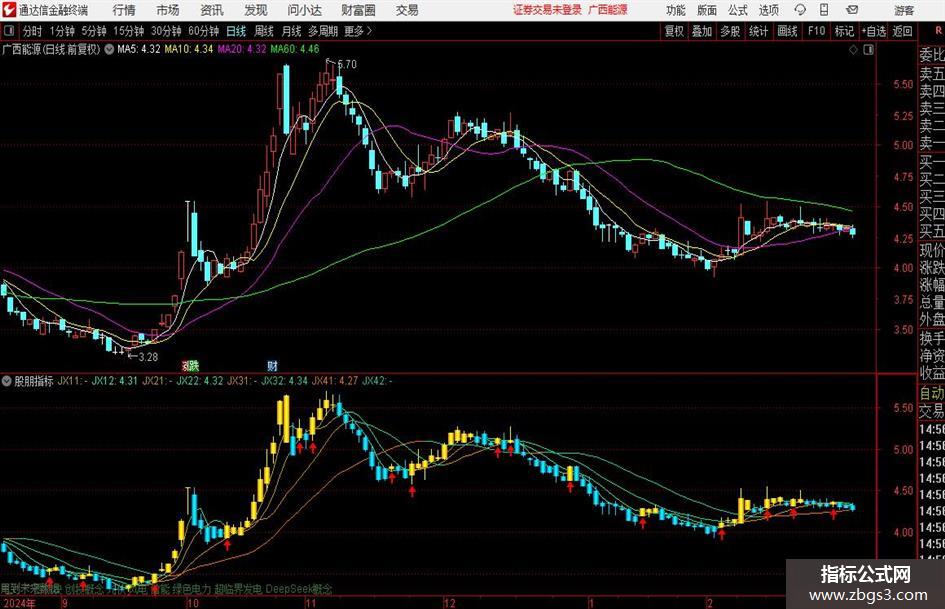Switch to the 月线 period tab
Screen dimensions: 945x609
pos(292,31)
